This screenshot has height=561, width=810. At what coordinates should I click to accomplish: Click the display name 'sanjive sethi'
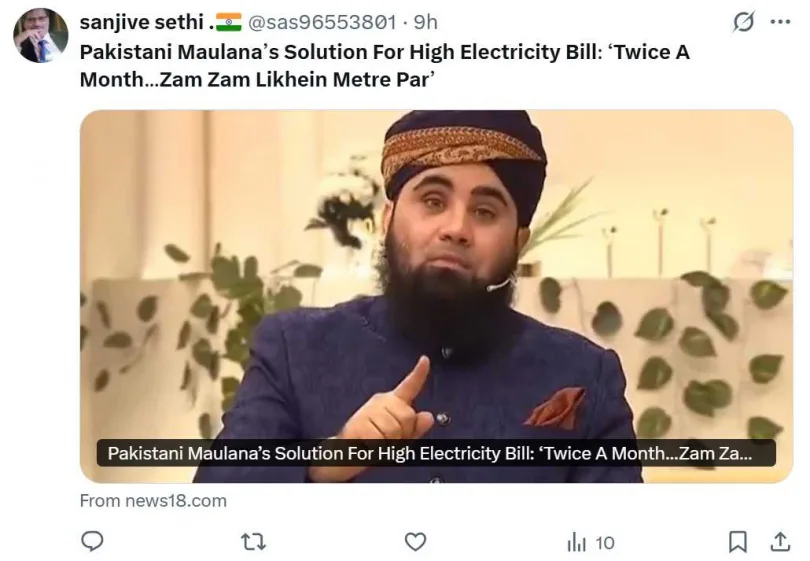tap(142, 22)
